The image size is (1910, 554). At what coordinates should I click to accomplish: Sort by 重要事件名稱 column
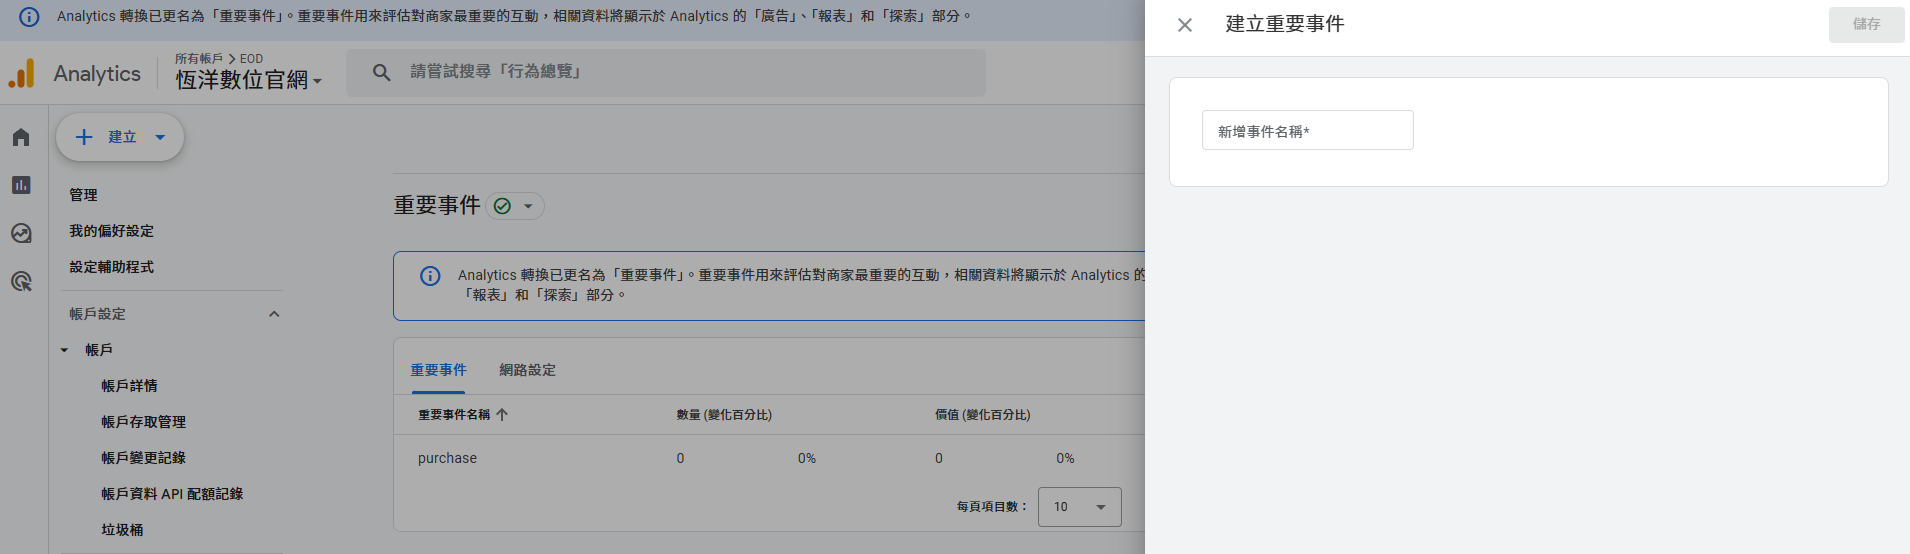click(463, 415)
